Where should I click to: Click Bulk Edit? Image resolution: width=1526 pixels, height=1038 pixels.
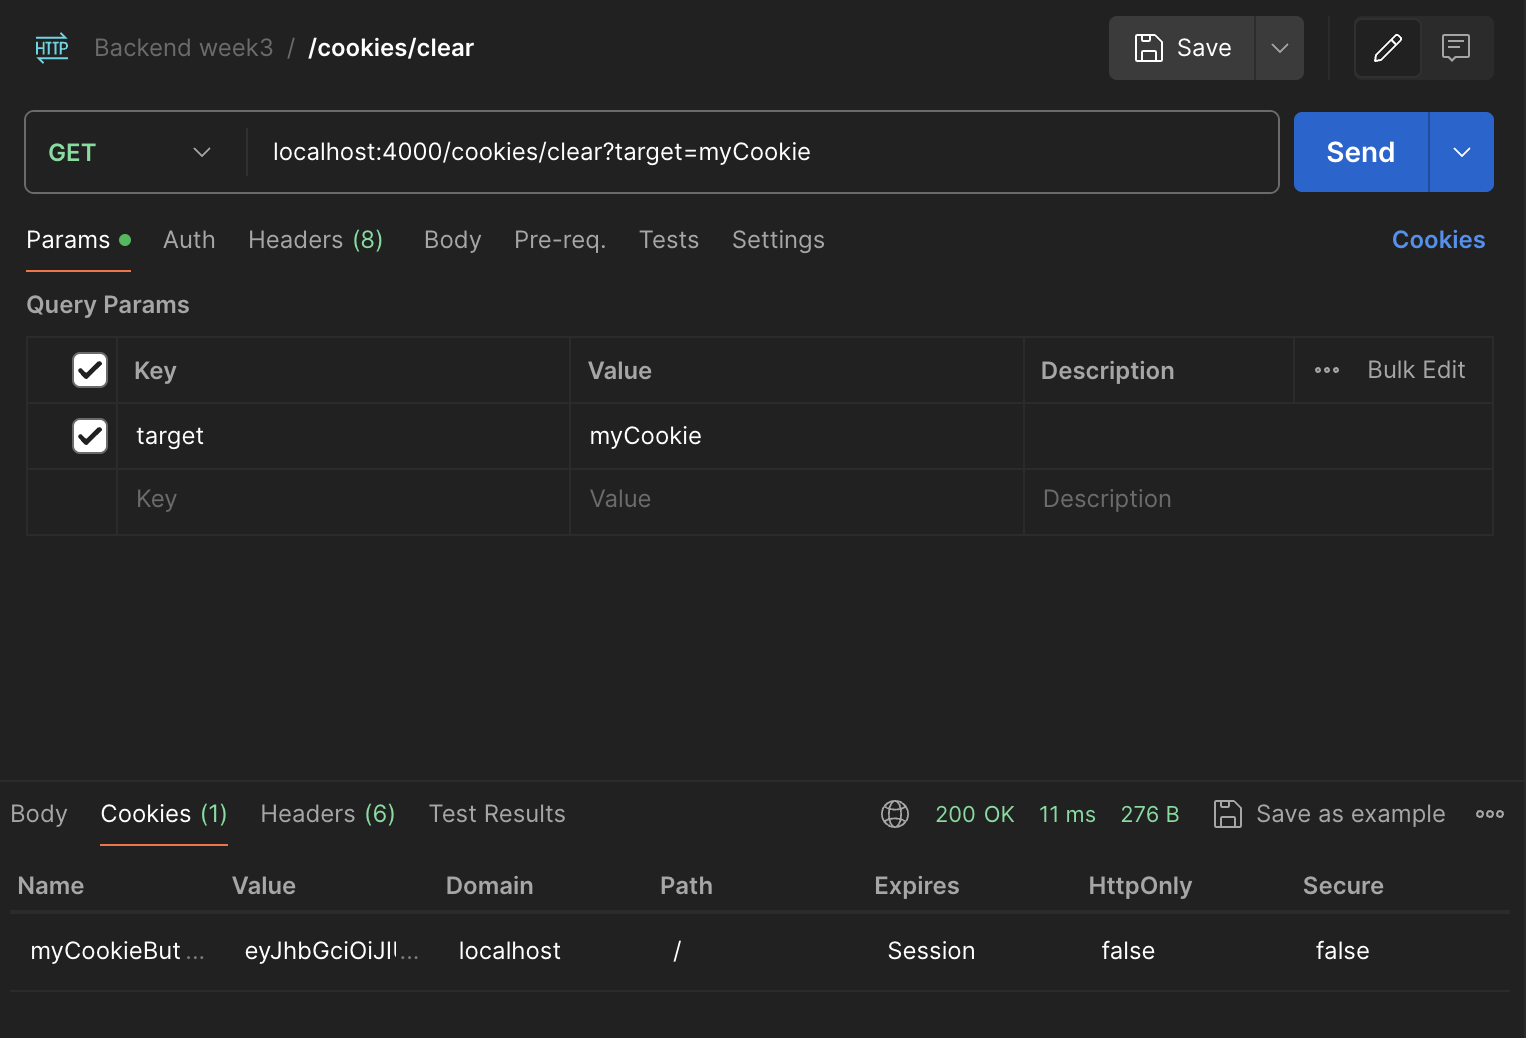coord(1416,370)
